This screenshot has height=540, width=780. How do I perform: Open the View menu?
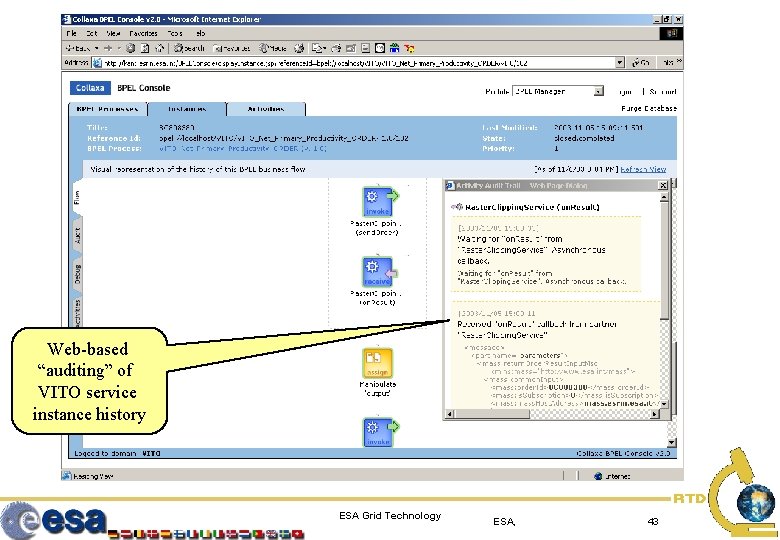coord(113,33)
